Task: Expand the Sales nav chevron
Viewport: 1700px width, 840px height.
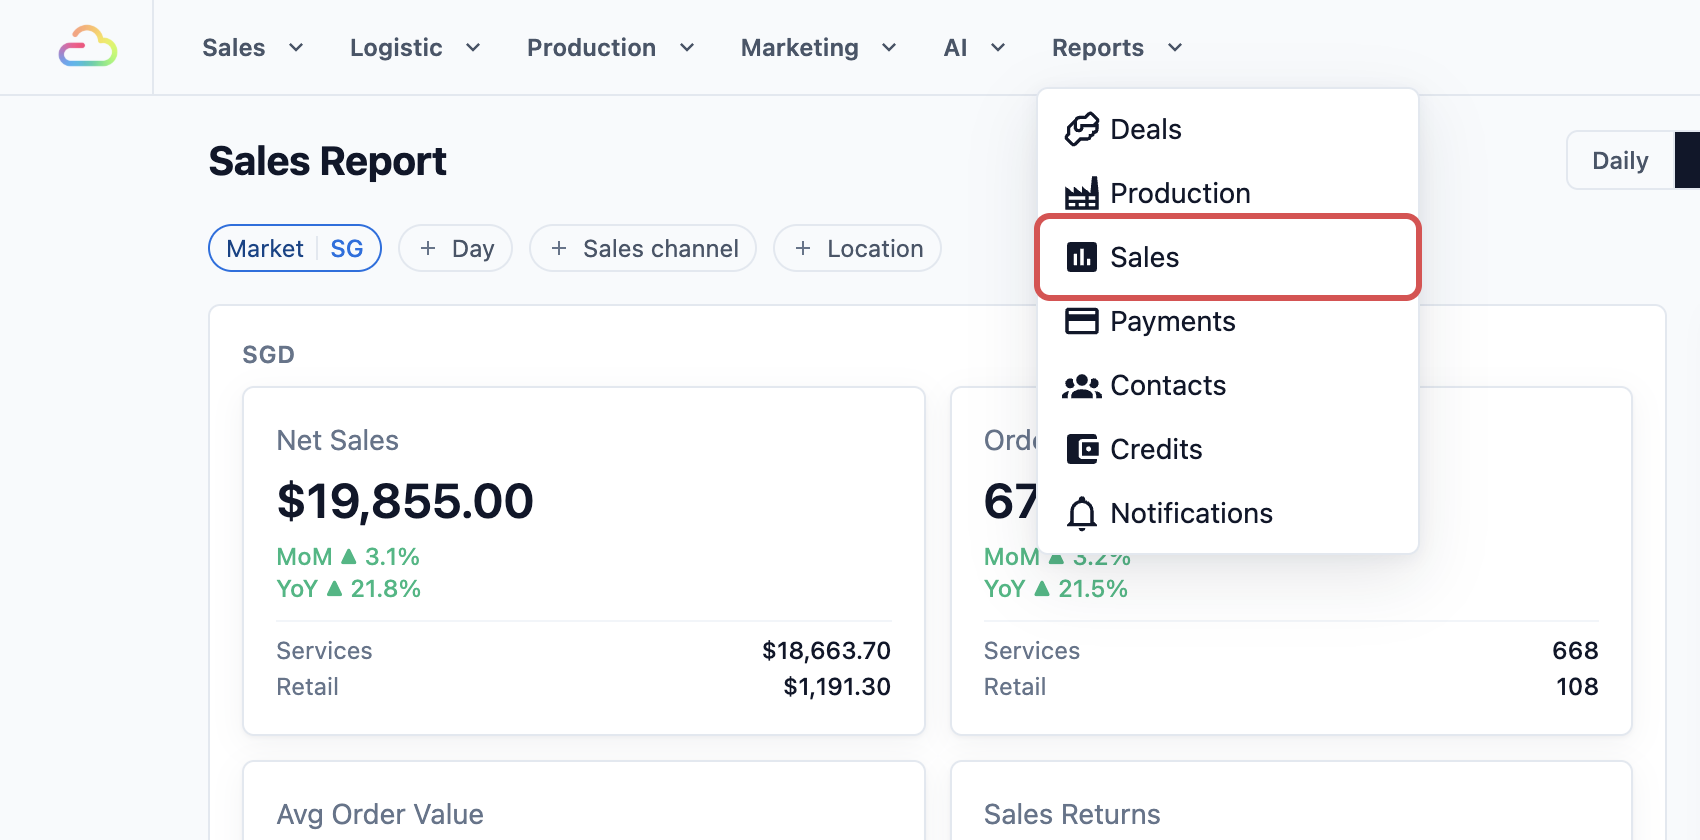Action: tap(296, 47)
